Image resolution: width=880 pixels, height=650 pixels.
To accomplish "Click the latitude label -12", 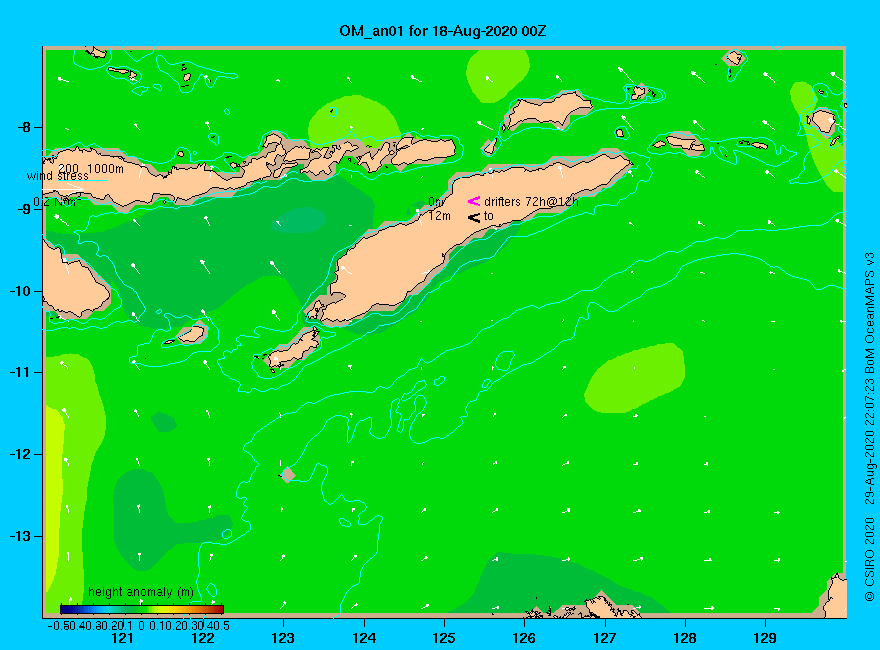I will [21, 454].
